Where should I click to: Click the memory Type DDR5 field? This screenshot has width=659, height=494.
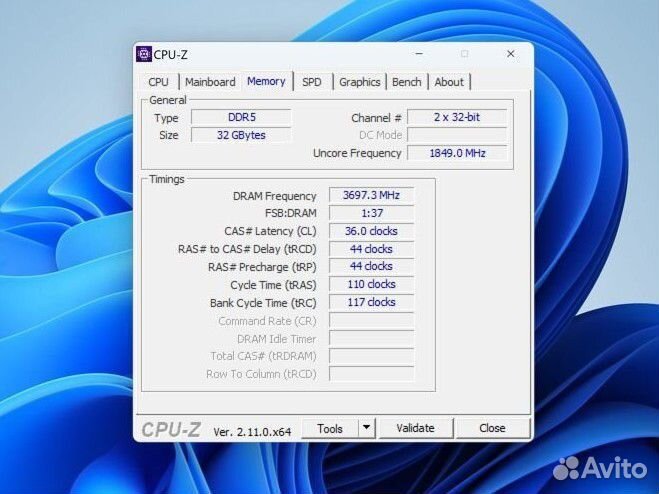(x=240, y=118)
